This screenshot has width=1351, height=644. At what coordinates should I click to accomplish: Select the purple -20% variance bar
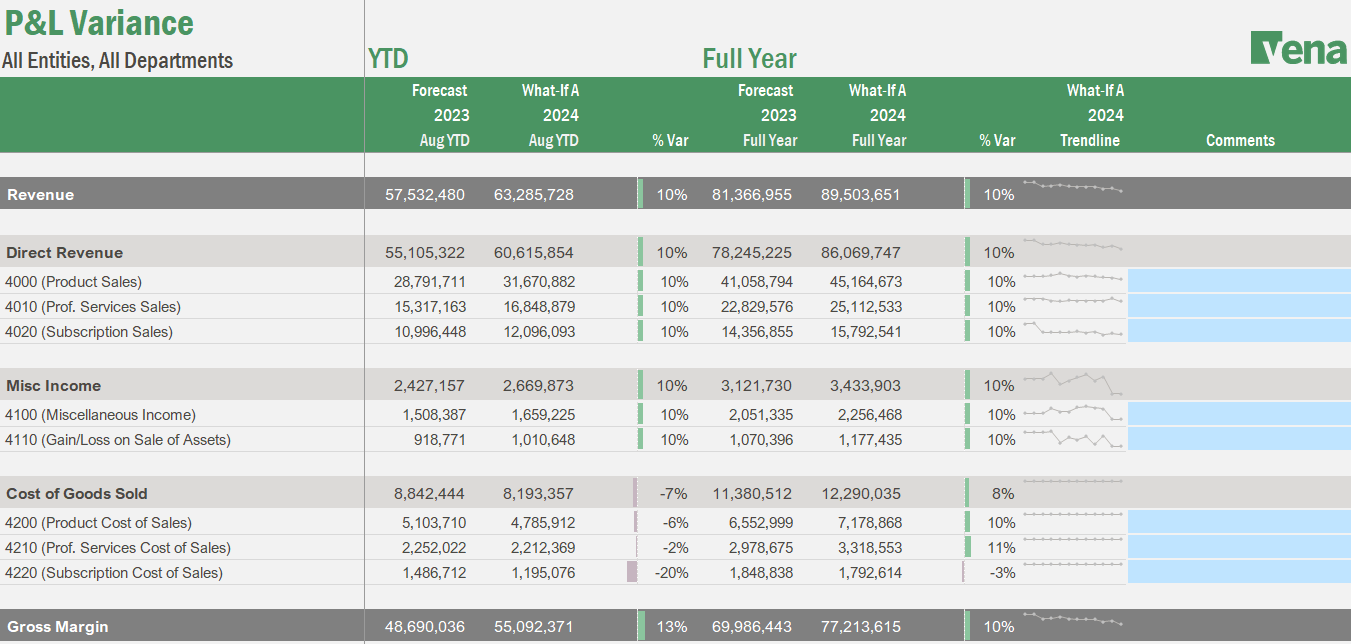[x=633, y=572]
